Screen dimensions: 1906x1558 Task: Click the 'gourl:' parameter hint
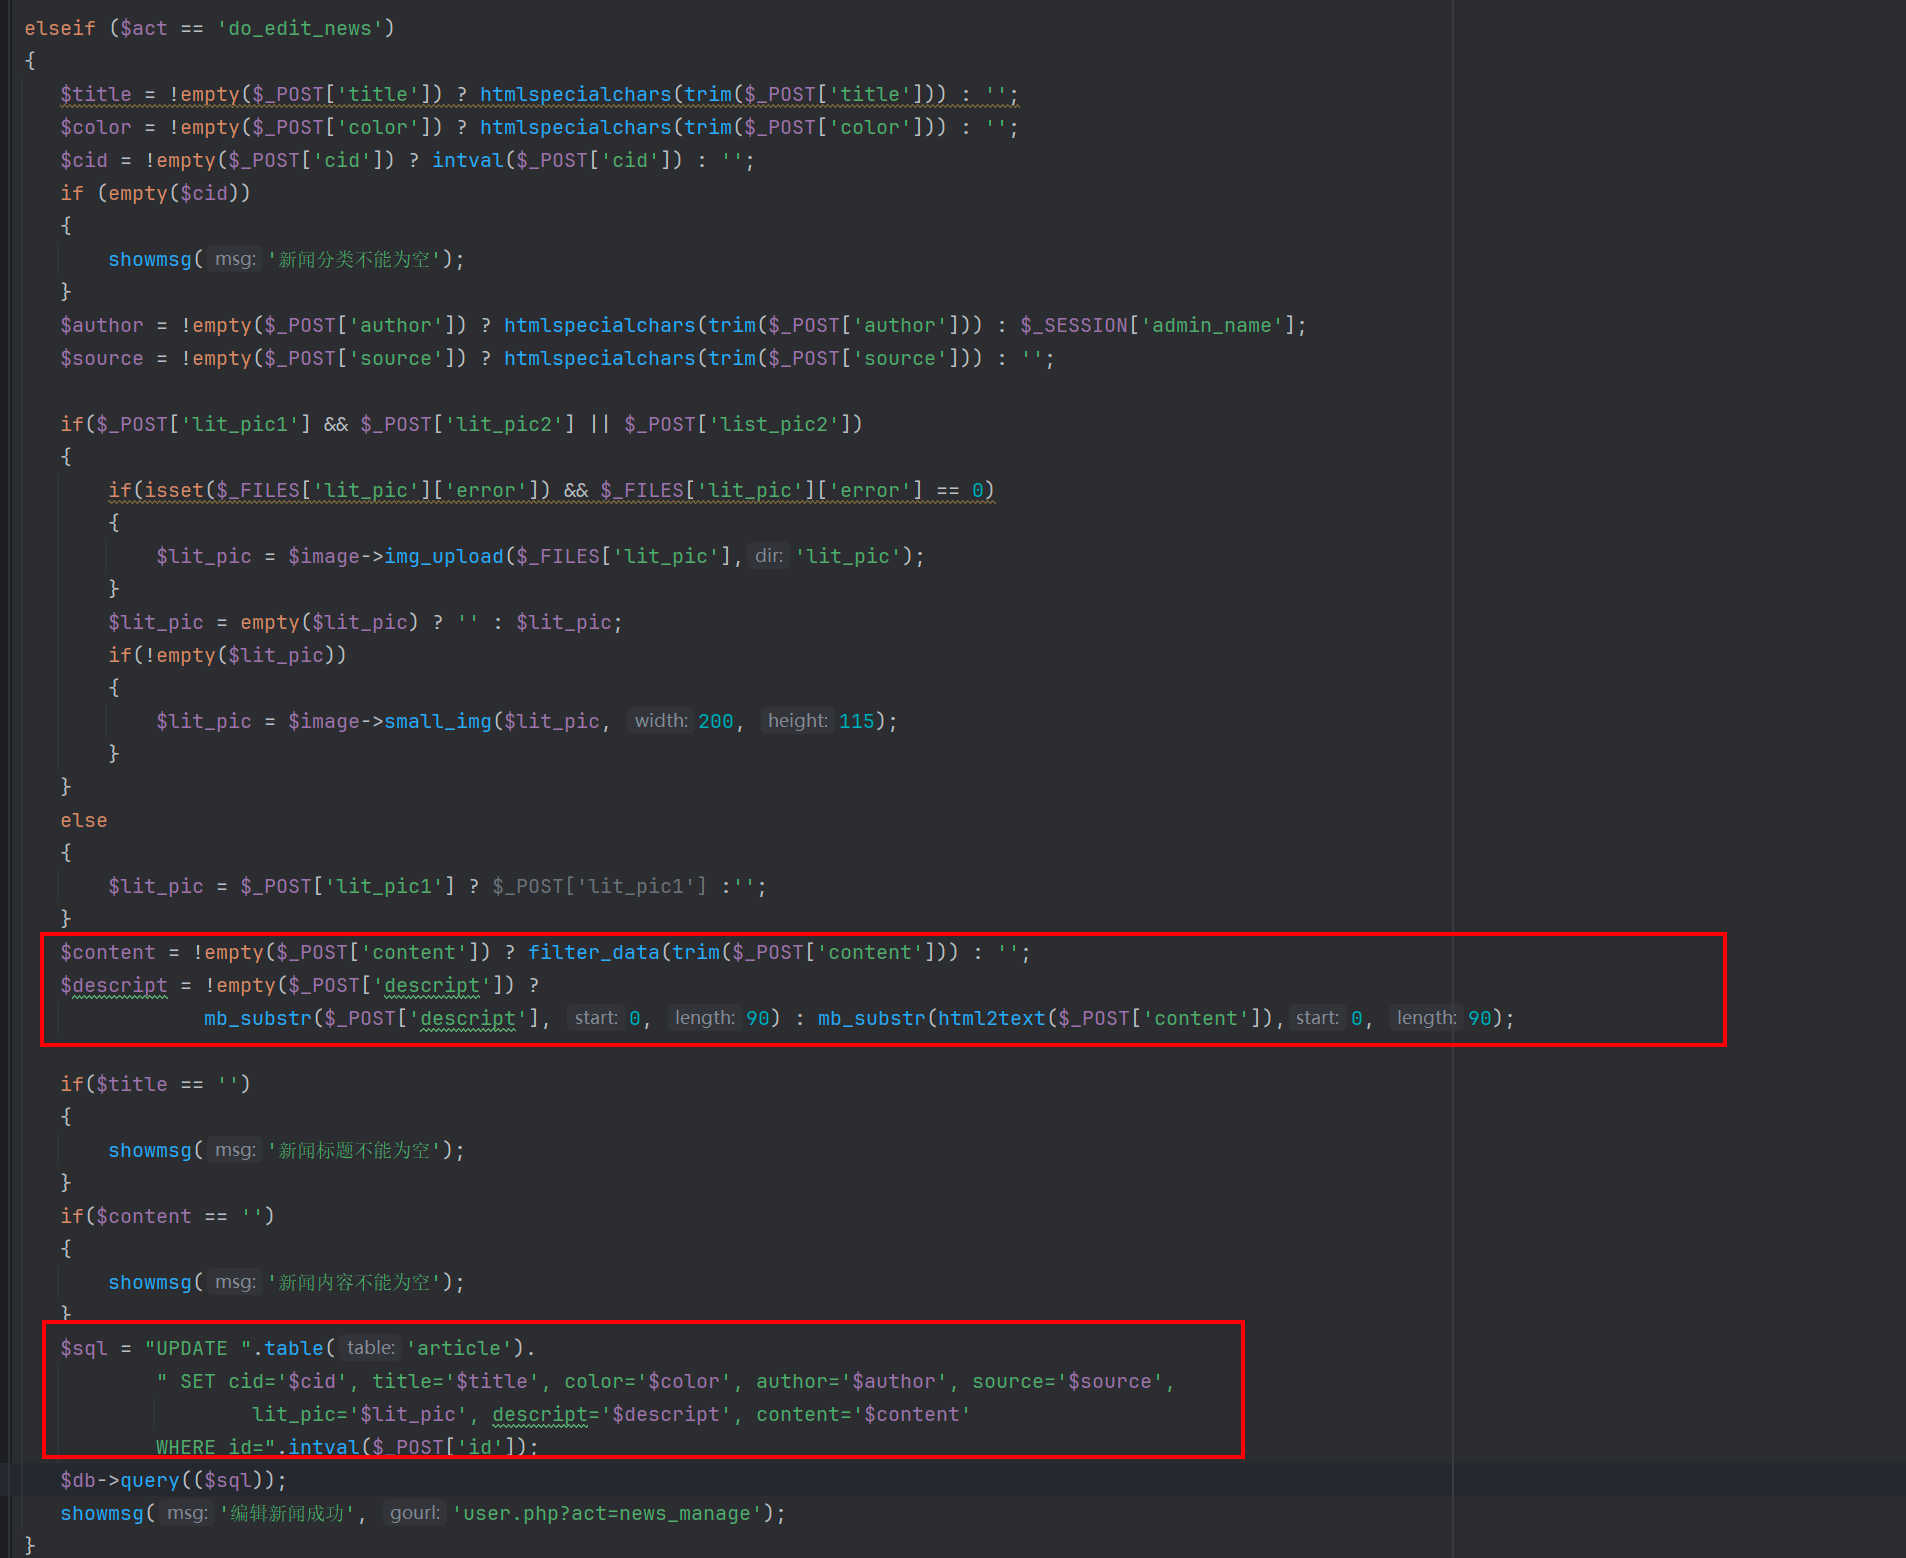pos(414,1513)
